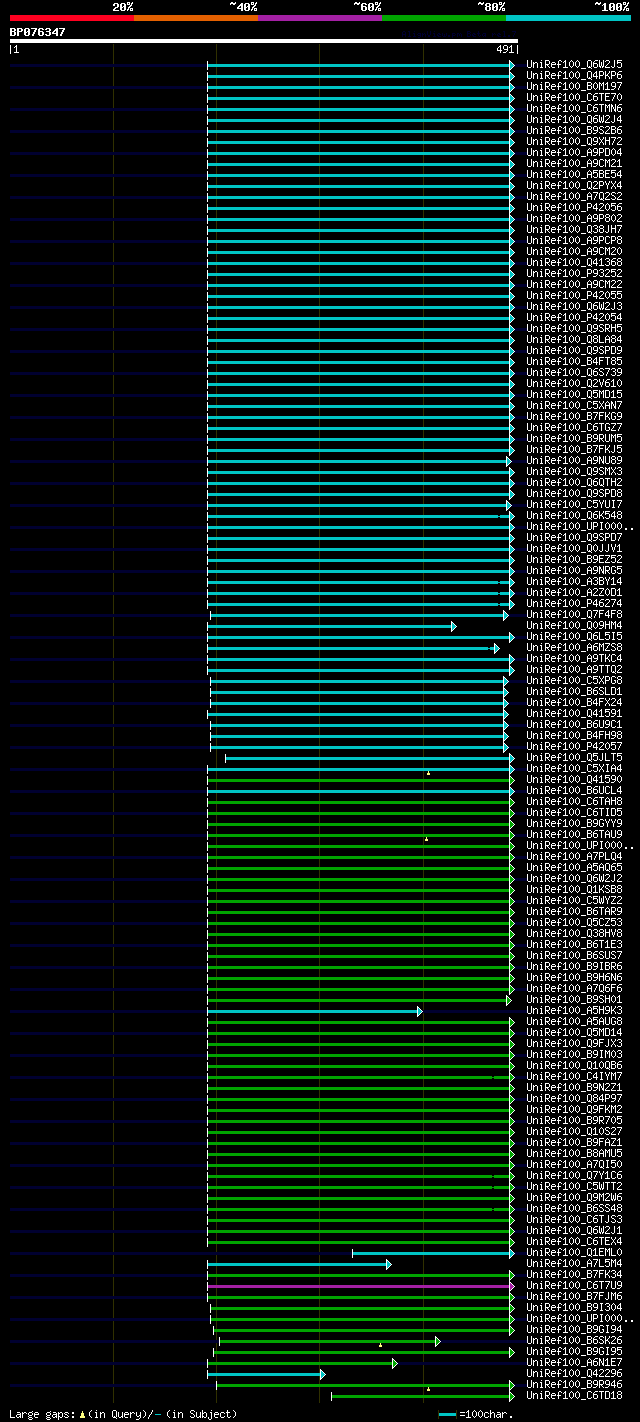Viewport: 640px width, 1422px height.
Task: Click the cyan ~100% identity legend segment
Action: tap(568, 18)
